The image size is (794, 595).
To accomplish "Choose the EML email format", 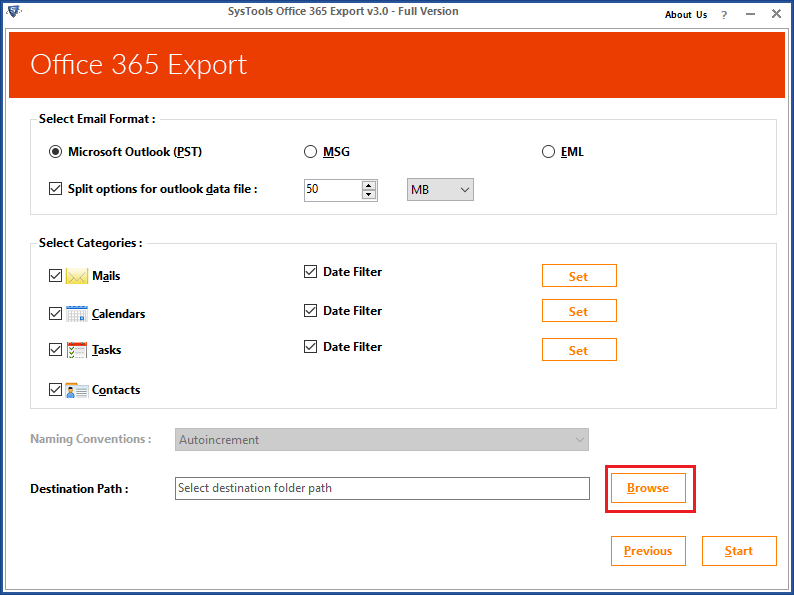I will [548, 152].
